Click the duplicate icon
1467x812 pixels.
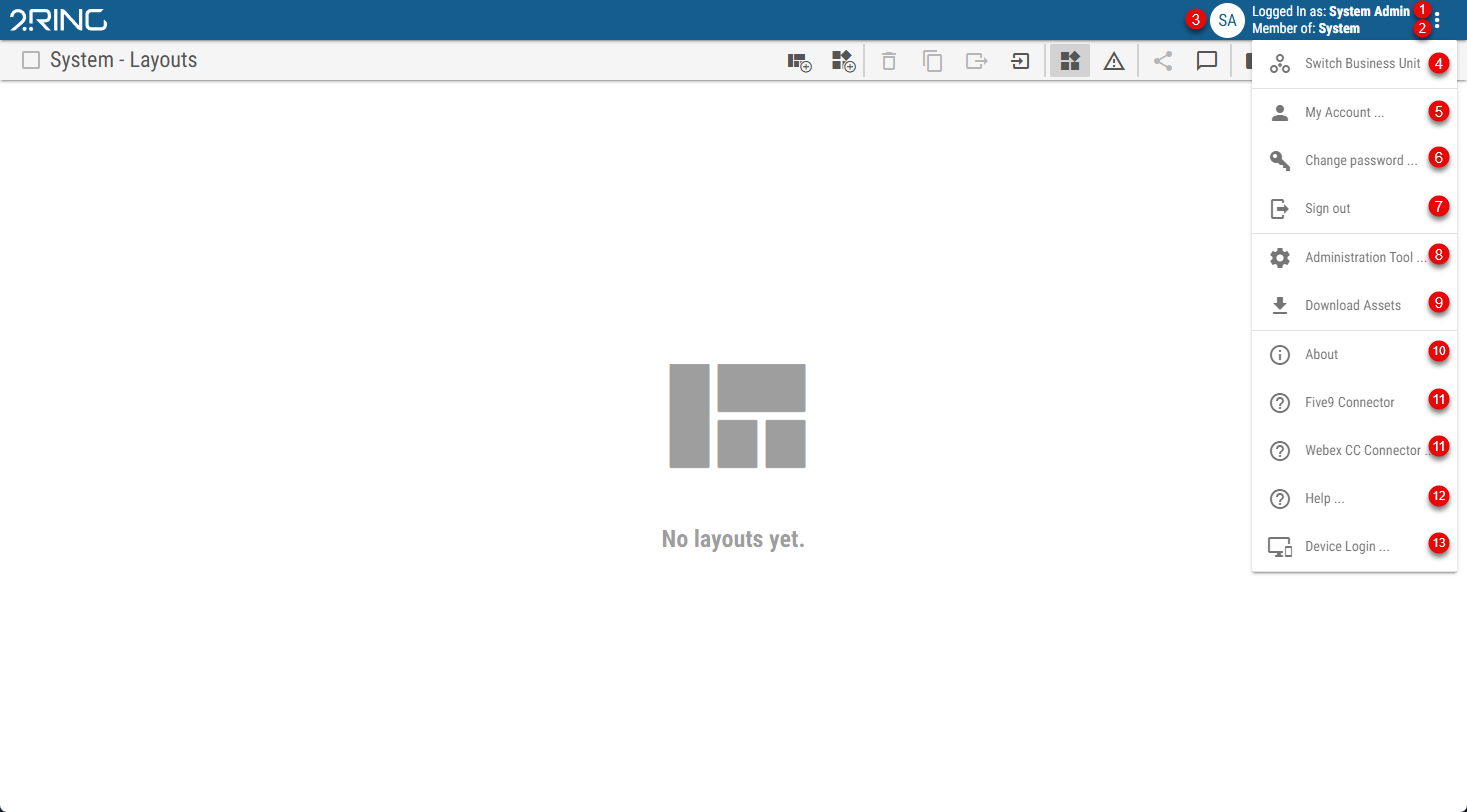932,61
